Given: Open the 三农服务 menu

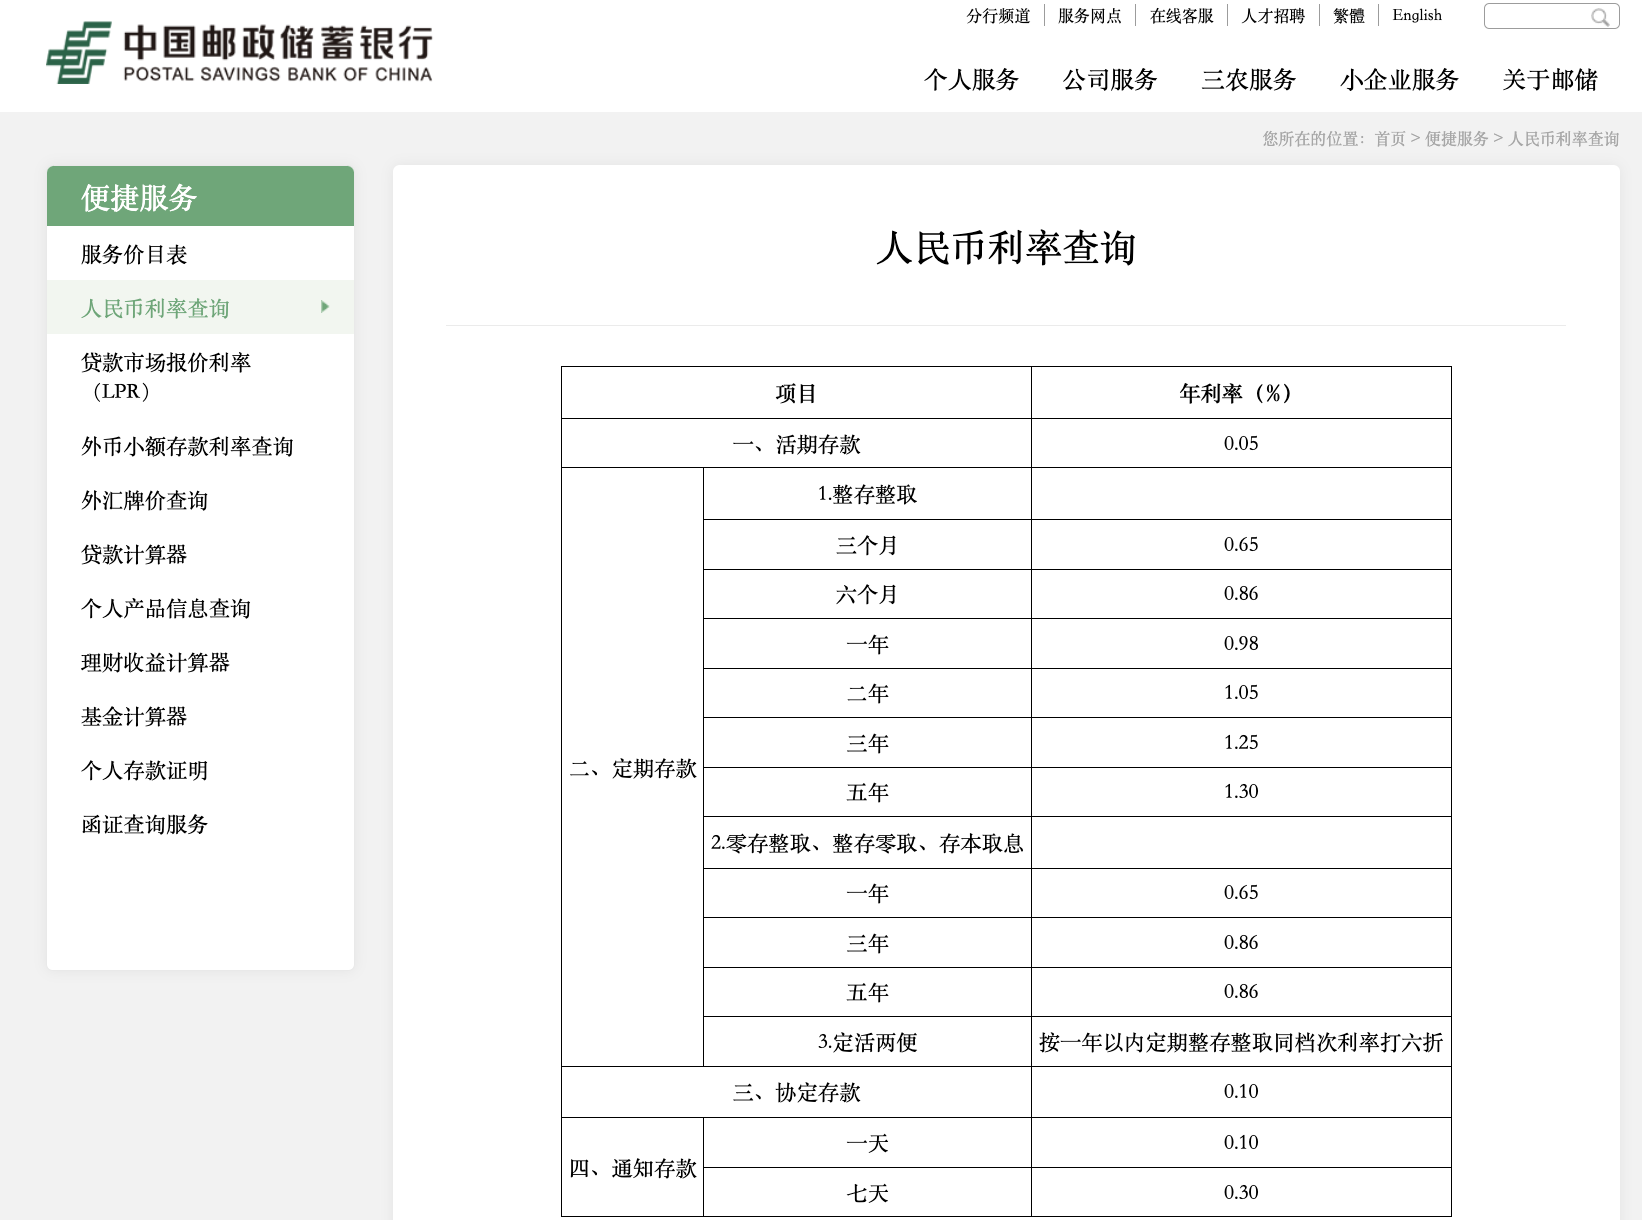Looking at the screenshot, I should pyautogui.click(x=1249, y=80).
